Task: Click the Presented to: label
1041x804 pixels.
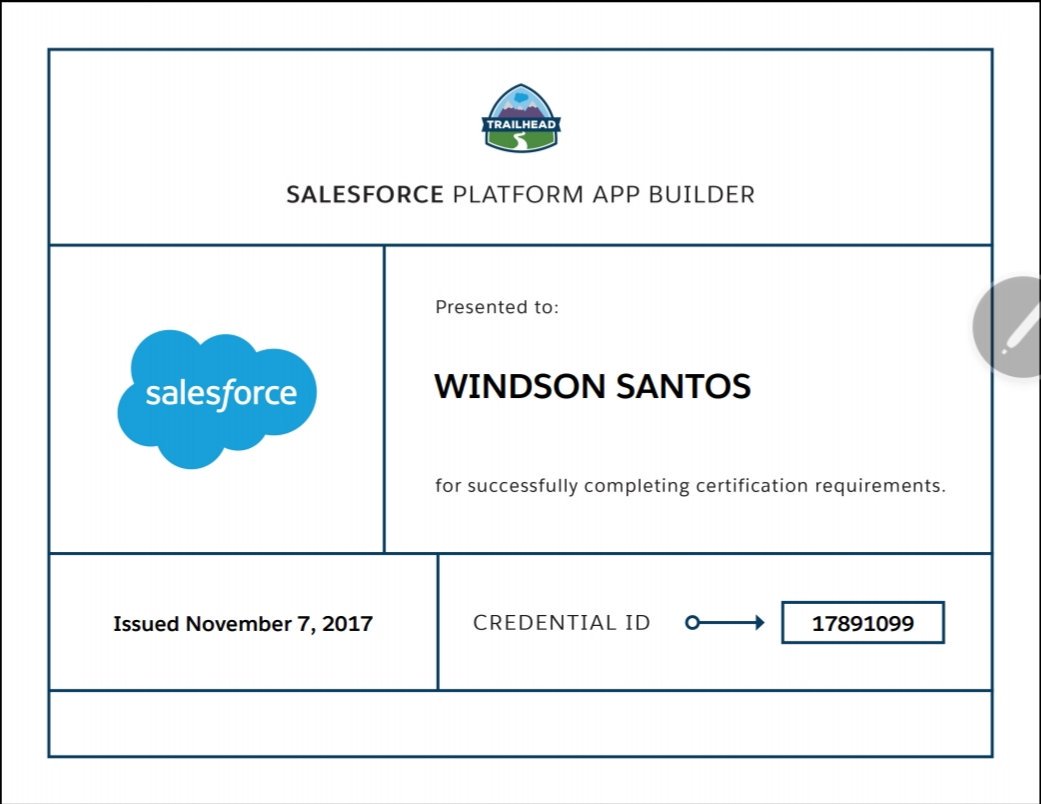Action: pos(497,307)
